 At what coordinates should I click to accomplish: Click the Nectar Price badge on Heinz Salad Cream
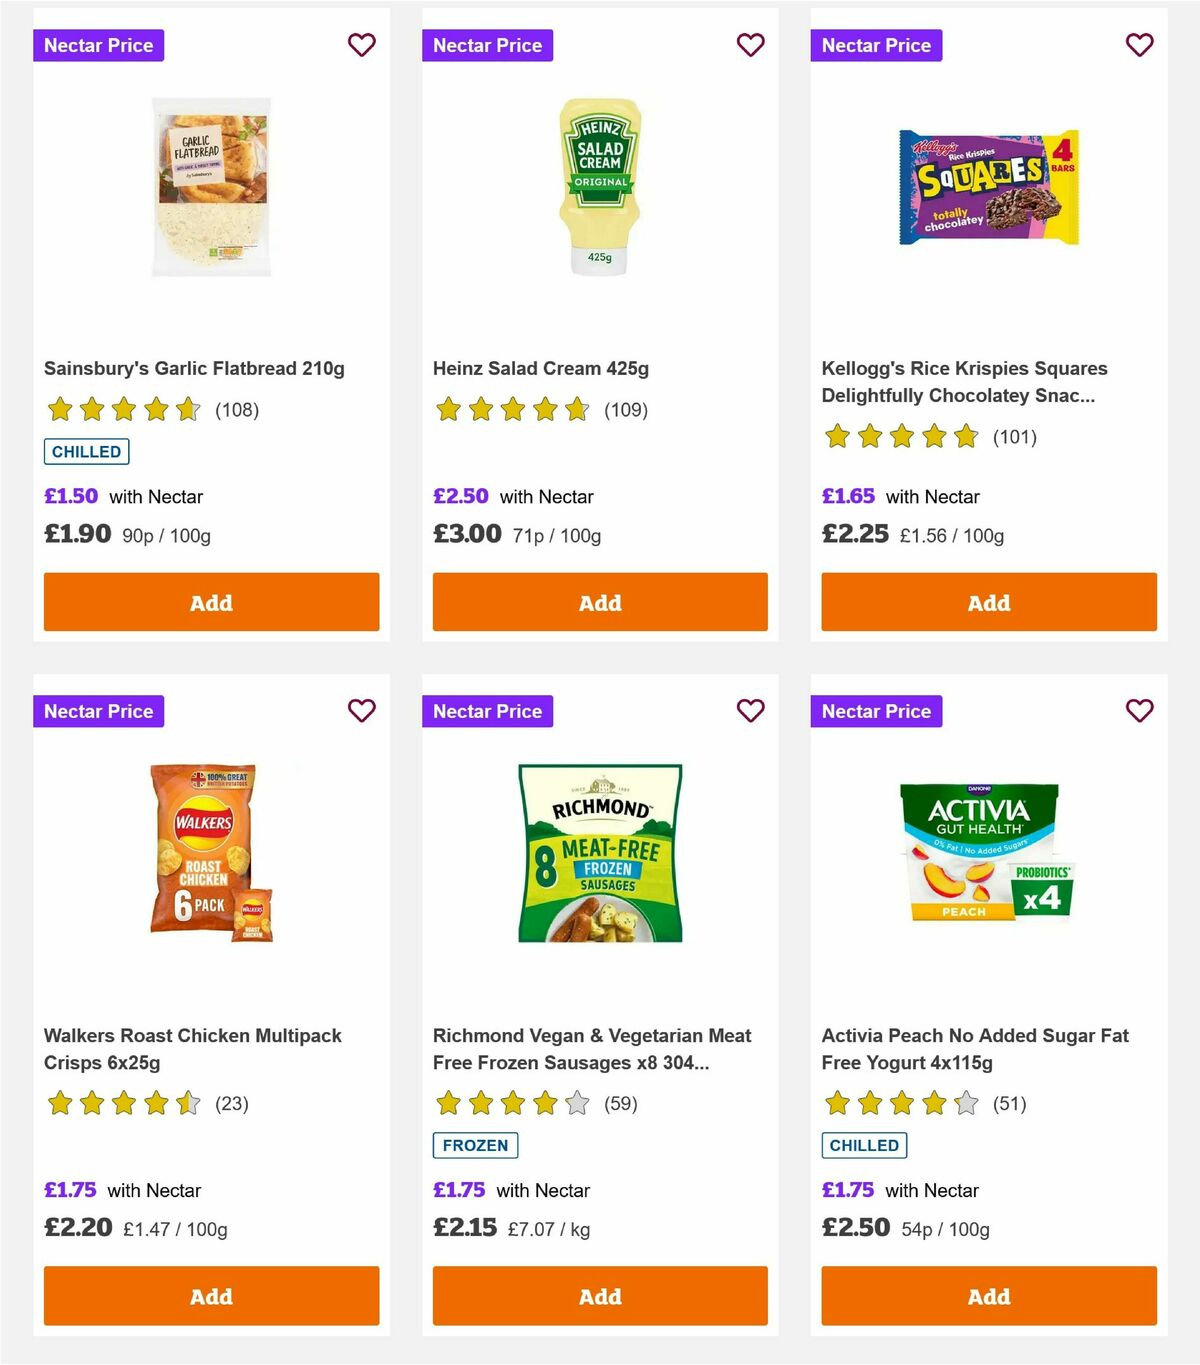[x=487, y=45]
